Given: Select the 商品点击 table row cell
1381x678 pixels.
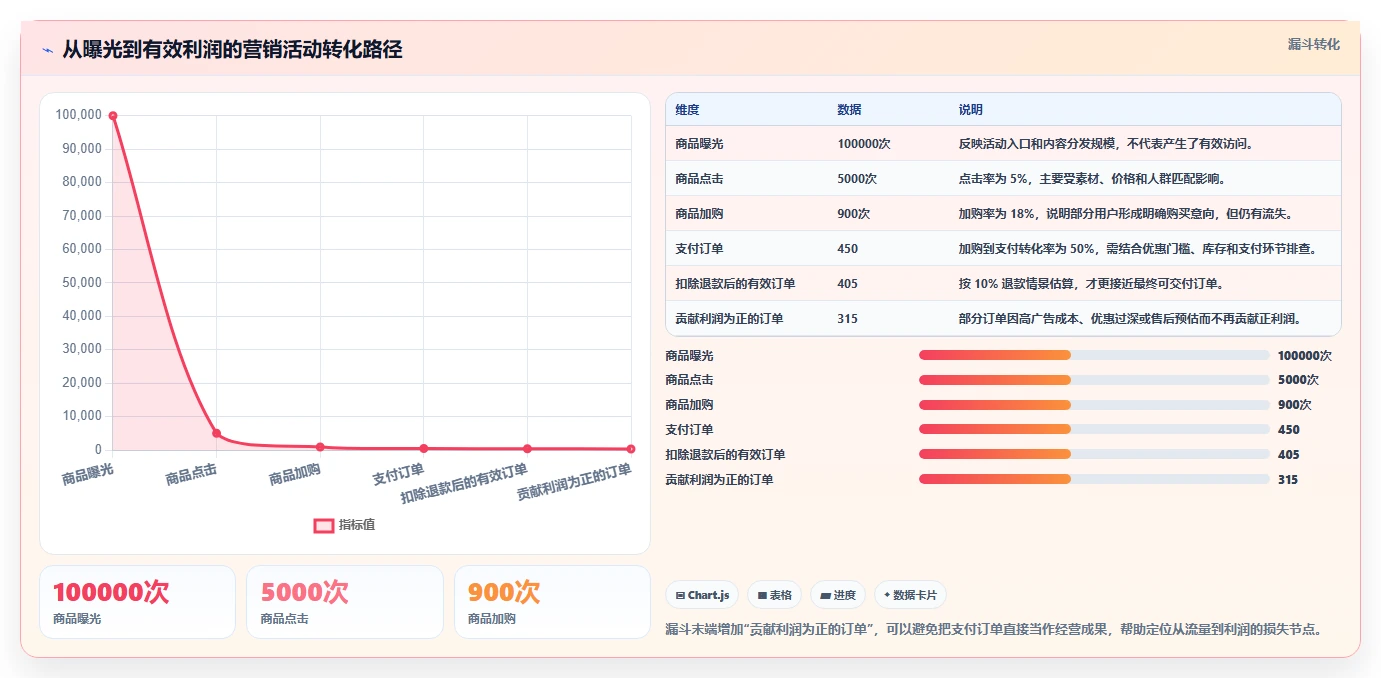Looking at the screenshot, I should tap(747, 179).
